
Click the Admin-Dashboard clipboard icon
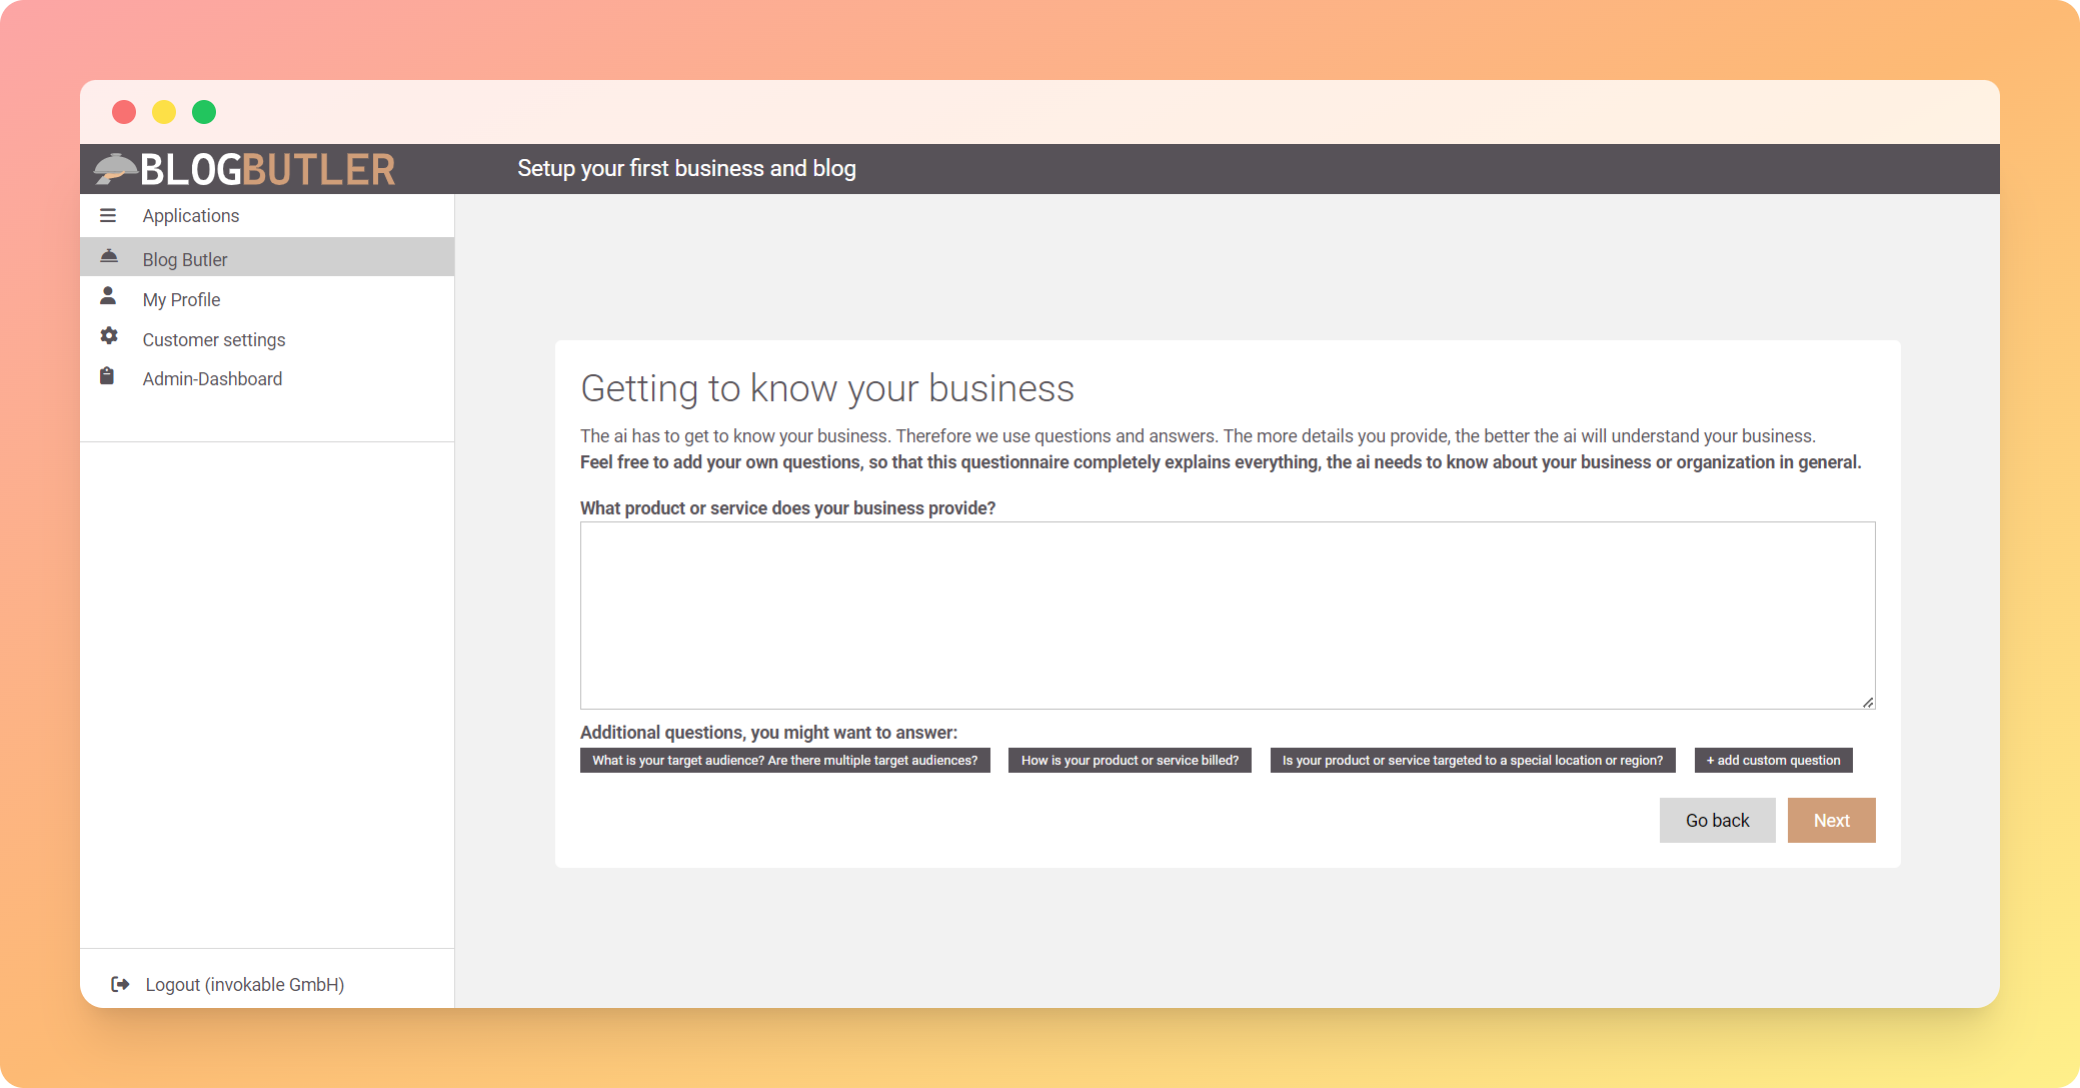(107, 377)
